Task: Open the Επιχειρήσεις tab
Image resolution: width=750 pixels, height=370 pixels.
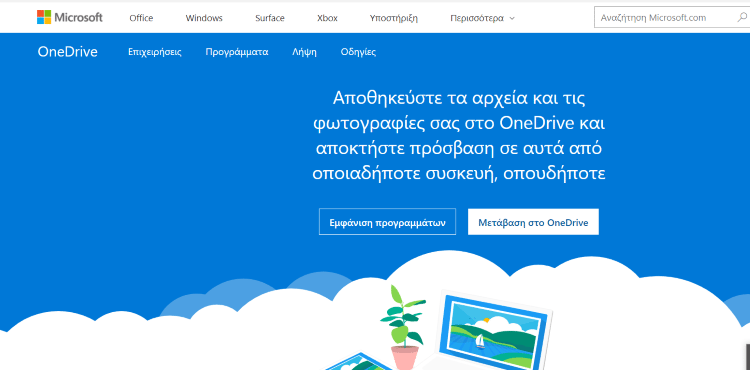Action: click(154, 52)
